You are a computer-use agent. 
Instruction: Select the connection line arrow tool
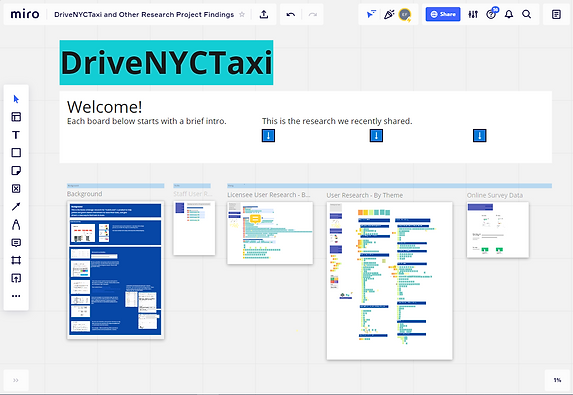click(16, 206)
